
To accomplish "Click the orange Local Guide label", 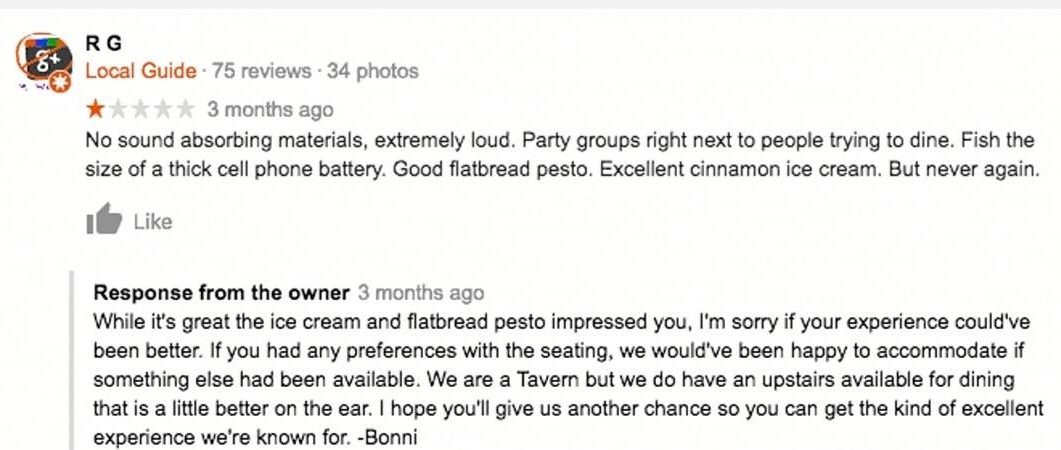I will coord(141,71).
